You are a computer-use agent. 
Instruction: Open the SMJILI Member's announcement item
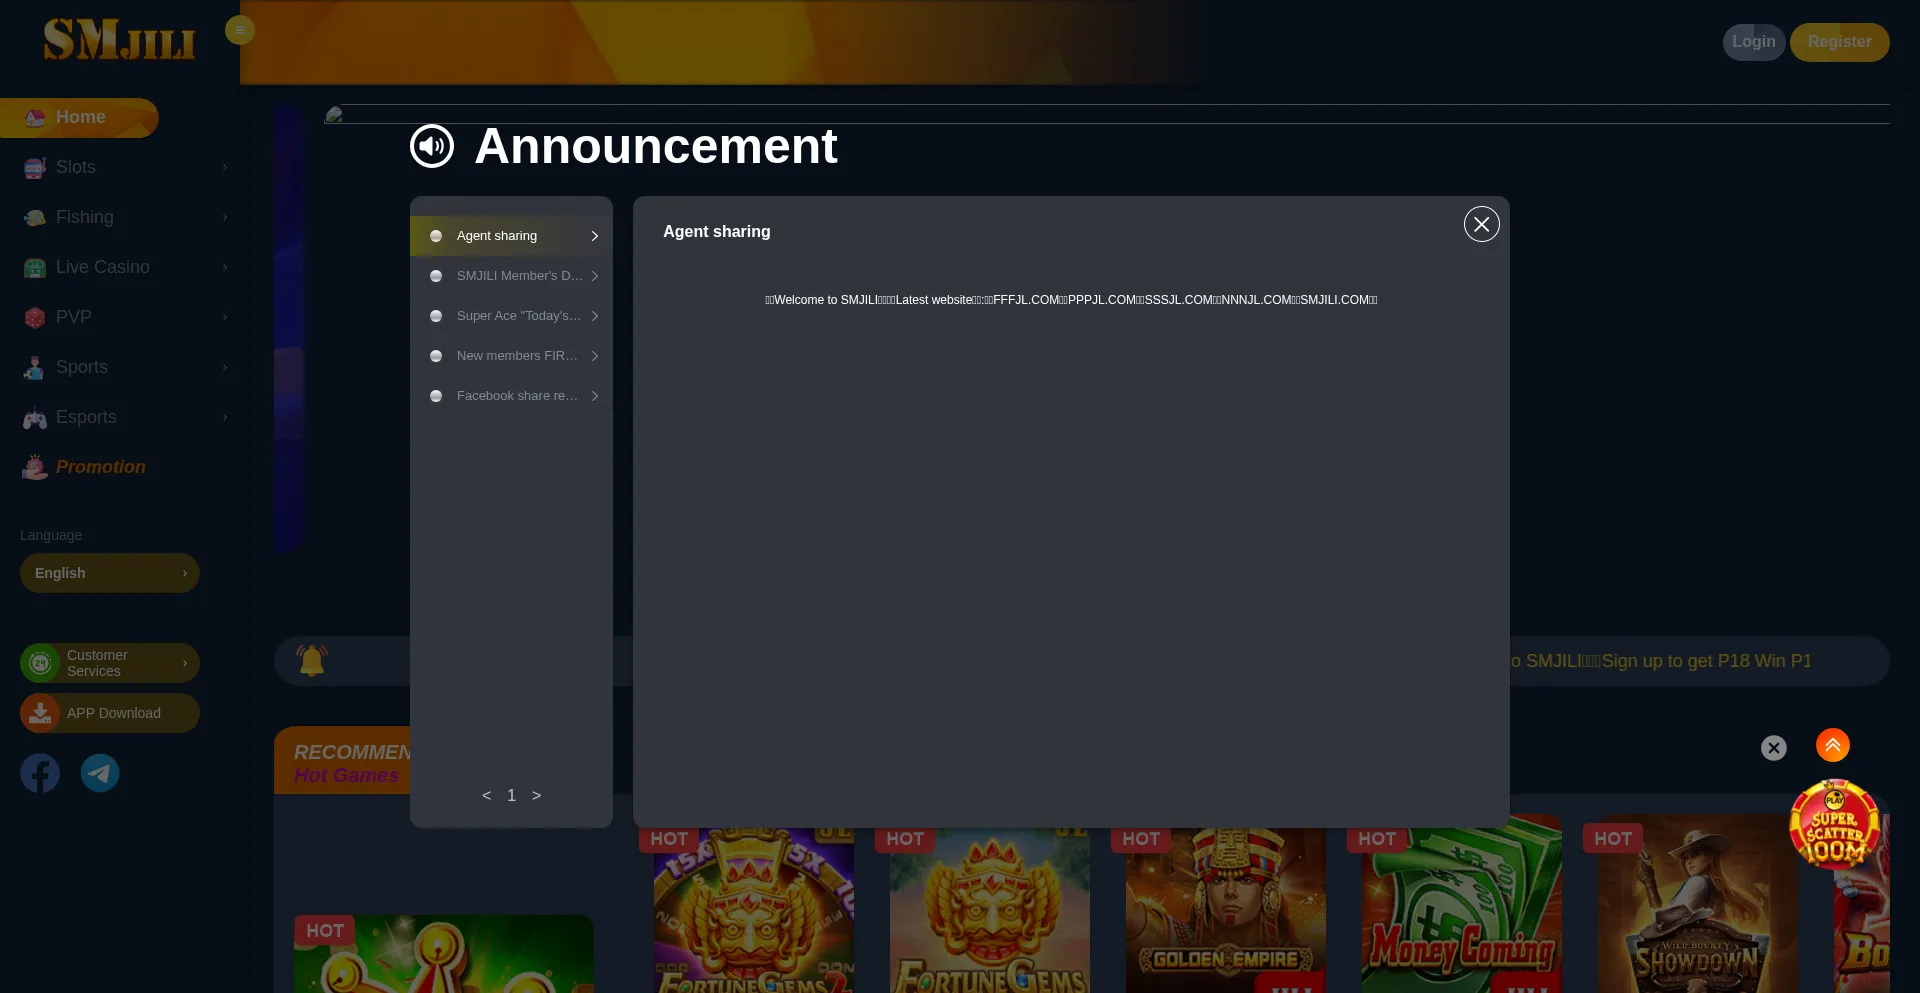click(511, 276)
